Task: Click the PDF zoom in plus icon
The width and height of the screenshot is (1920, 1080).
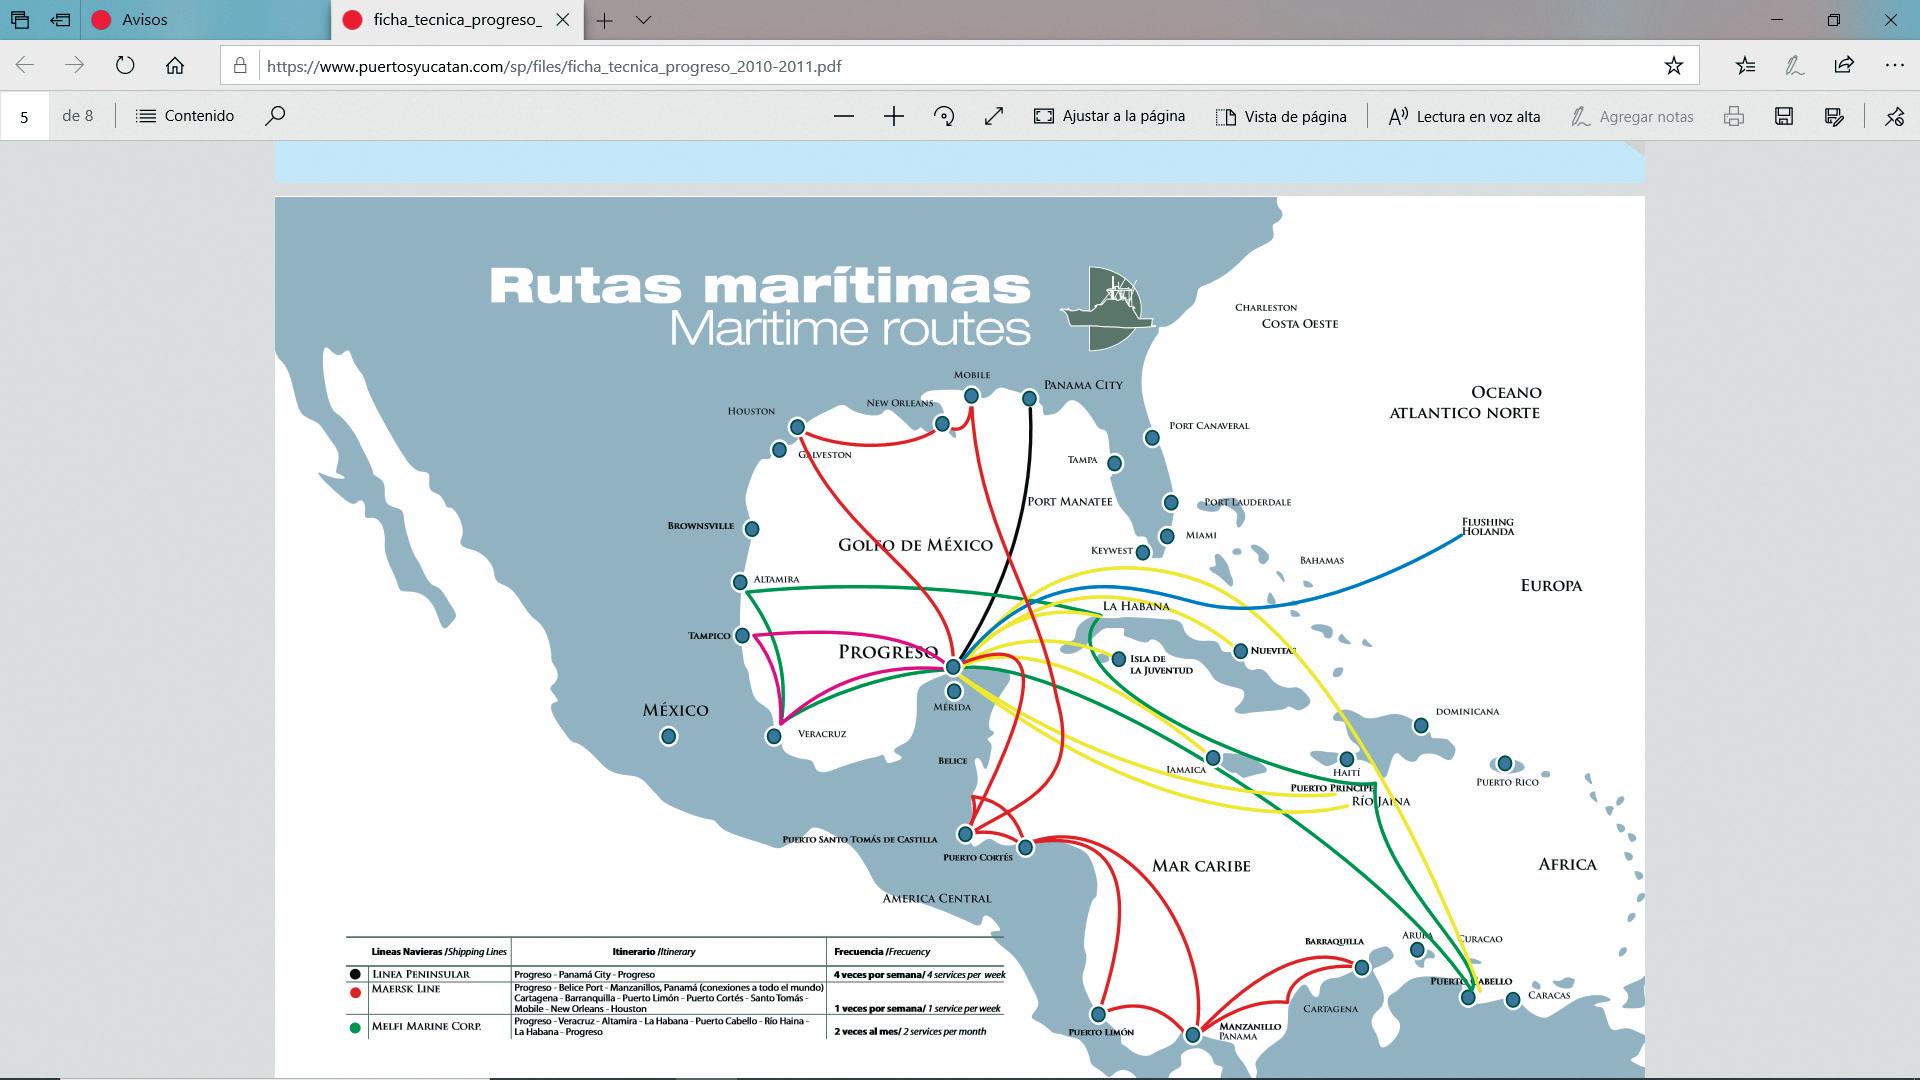Action: click(x=893, y=116)
